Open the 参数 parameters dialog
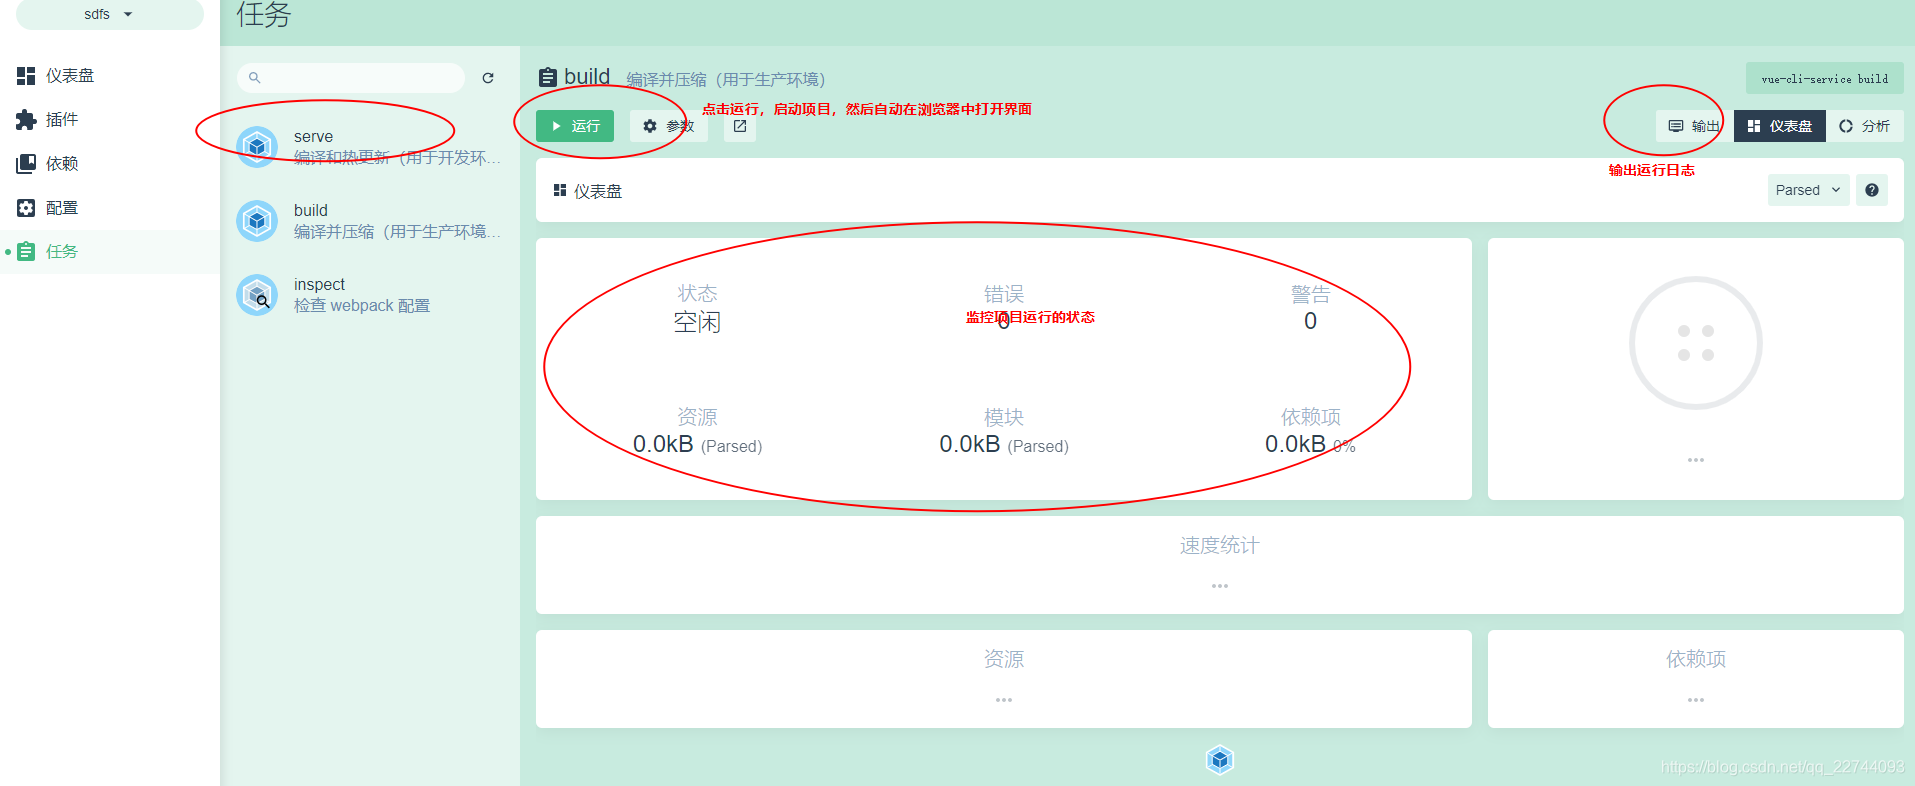This screenshot has width=1915, height=786. point(669,126)
